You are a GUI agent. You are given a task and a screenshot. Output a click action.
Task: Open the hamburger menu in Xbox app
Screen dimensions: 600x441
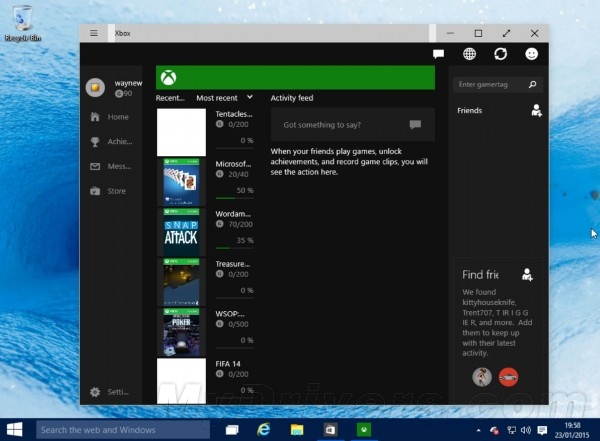click(x=94, y=33)
